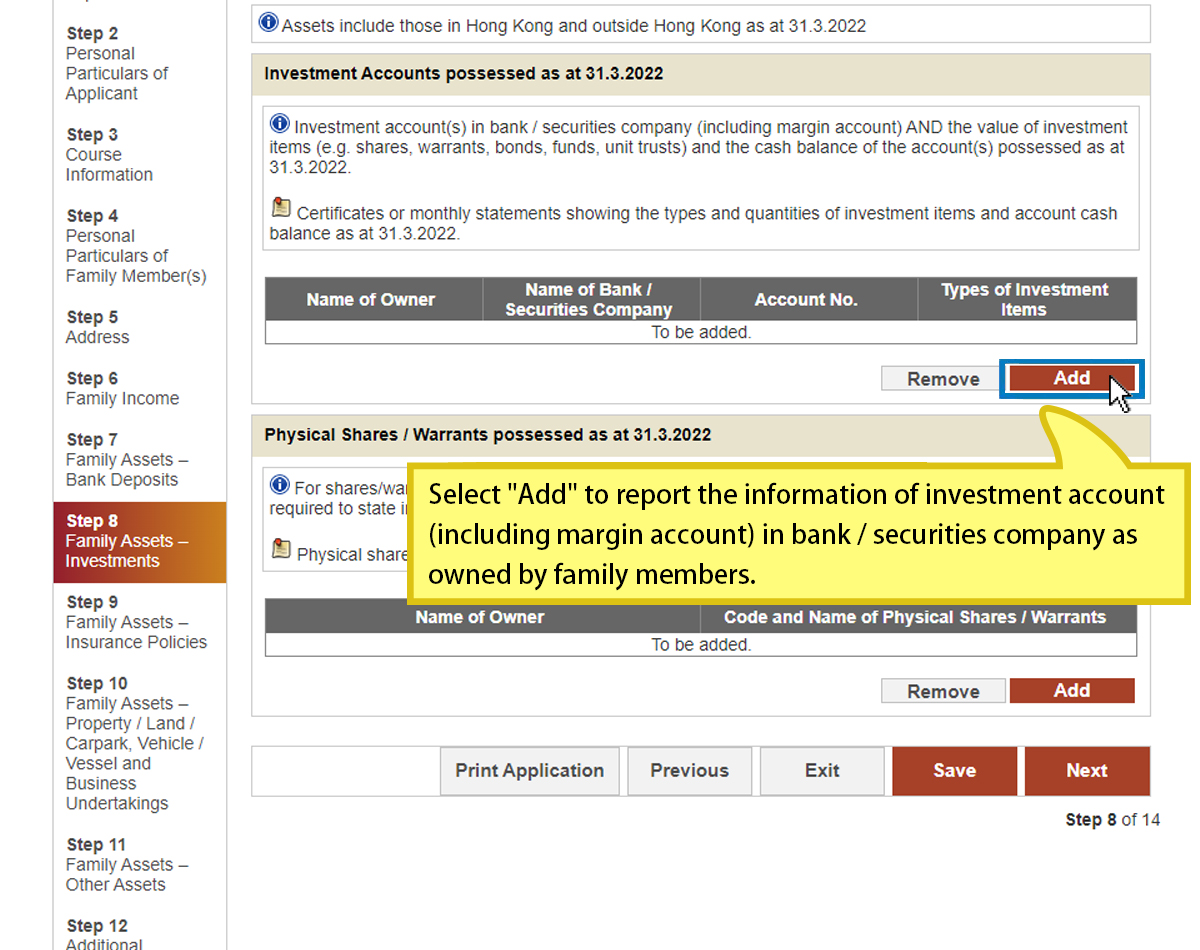Click the Save button
This screenshot has height=950, width=1200.
pos(954,771)
